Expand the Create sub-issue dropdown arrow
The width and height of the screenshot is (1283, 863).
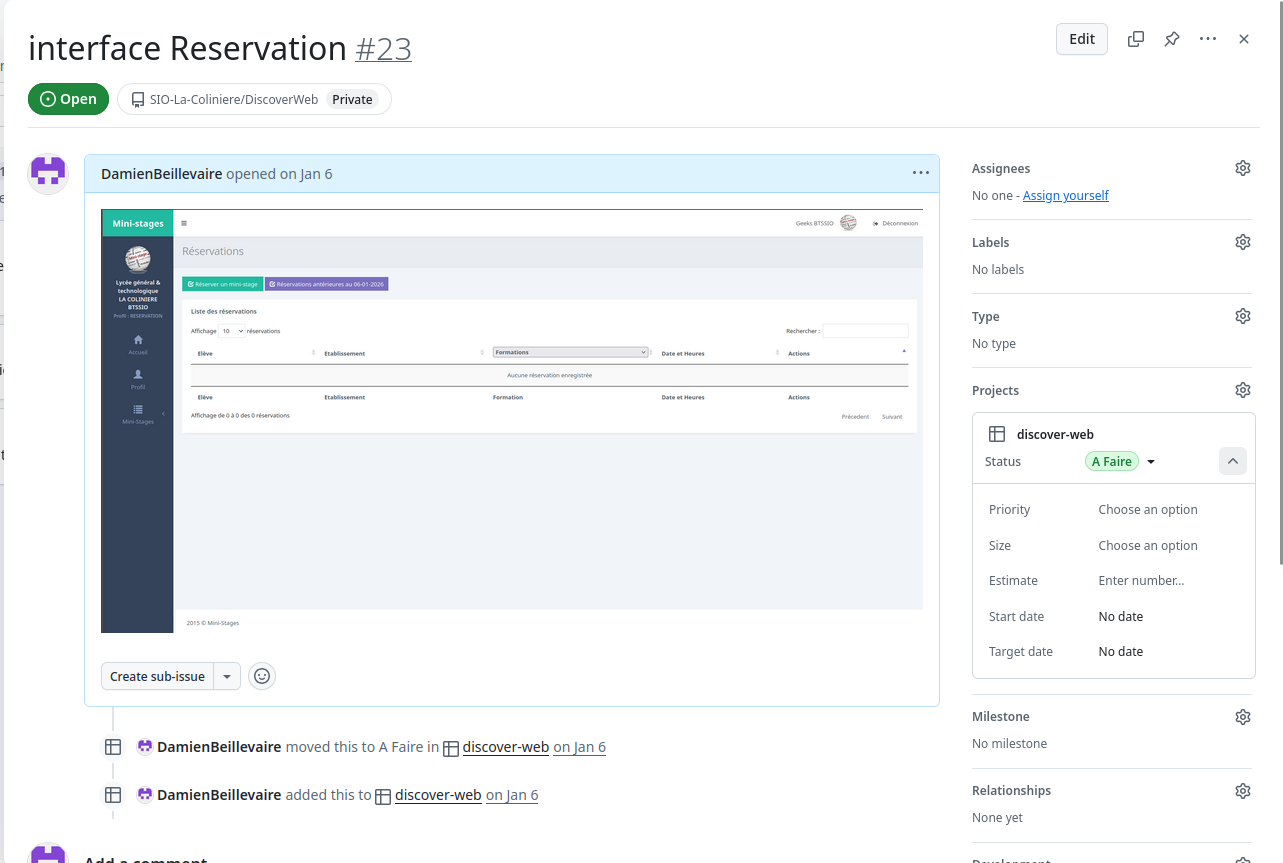227,676
